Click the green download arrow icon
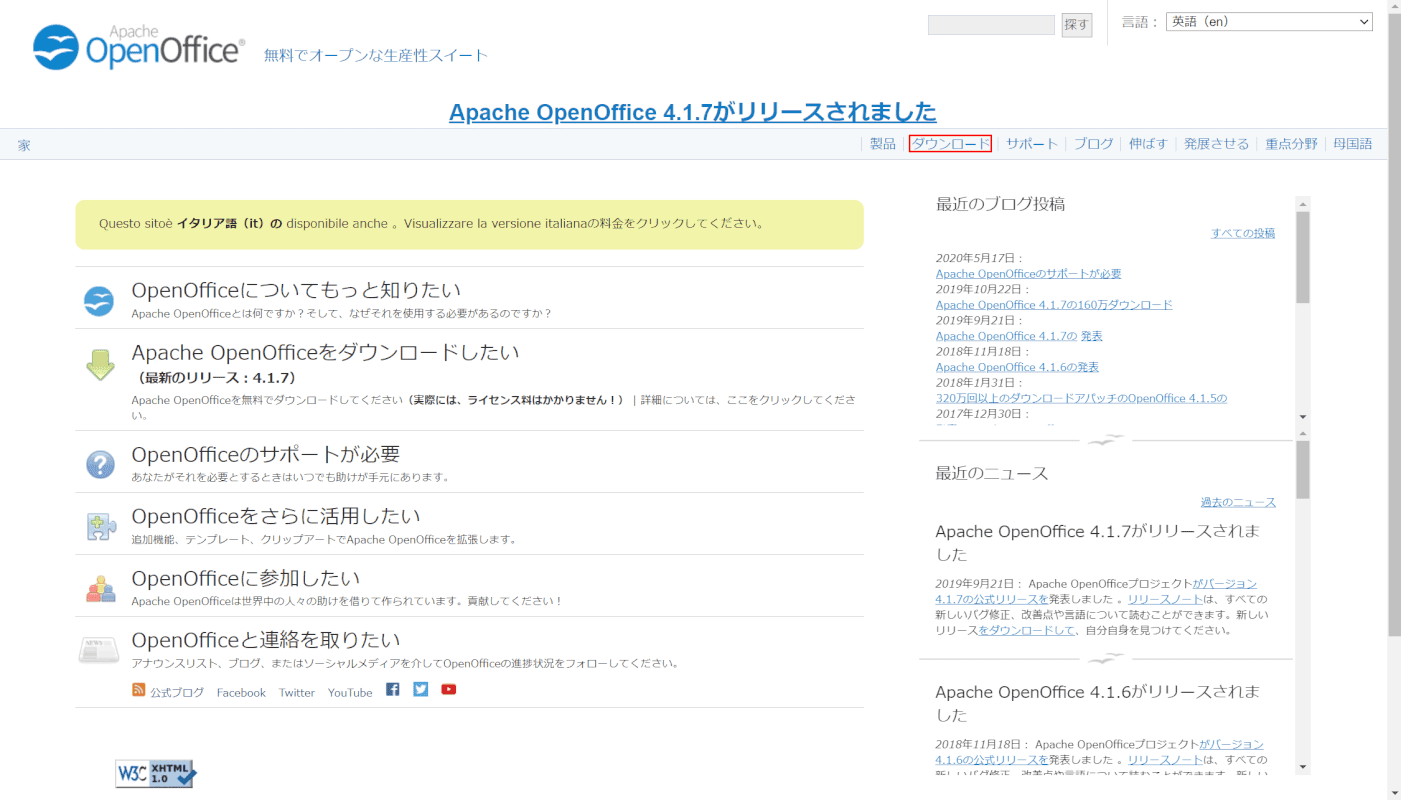 (100, 365)
